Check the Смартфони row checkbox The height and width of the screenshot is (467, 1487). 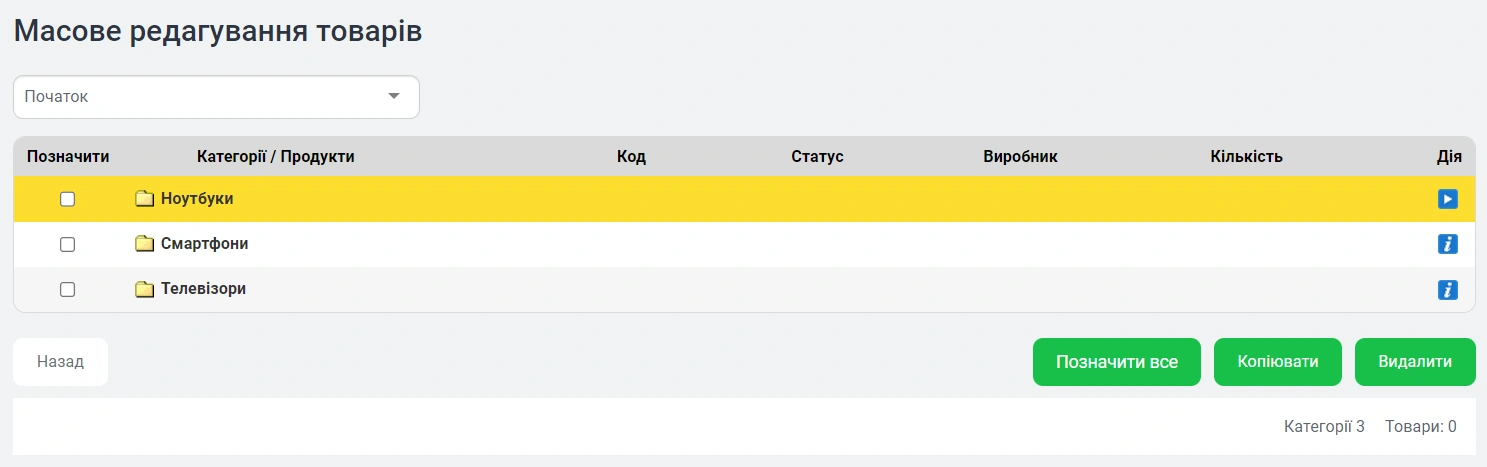(x=68, y=244)
